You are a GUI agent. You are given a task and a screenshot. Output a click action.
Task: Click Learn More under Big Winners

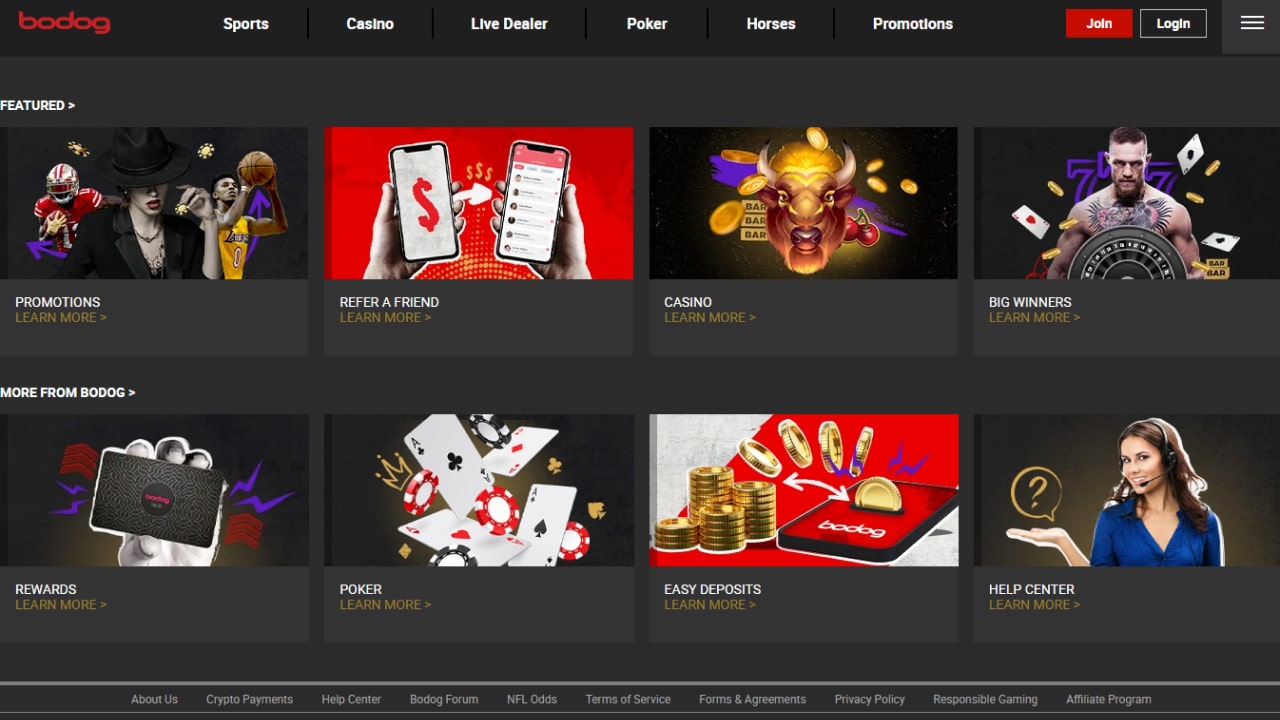coord(1035,318)
